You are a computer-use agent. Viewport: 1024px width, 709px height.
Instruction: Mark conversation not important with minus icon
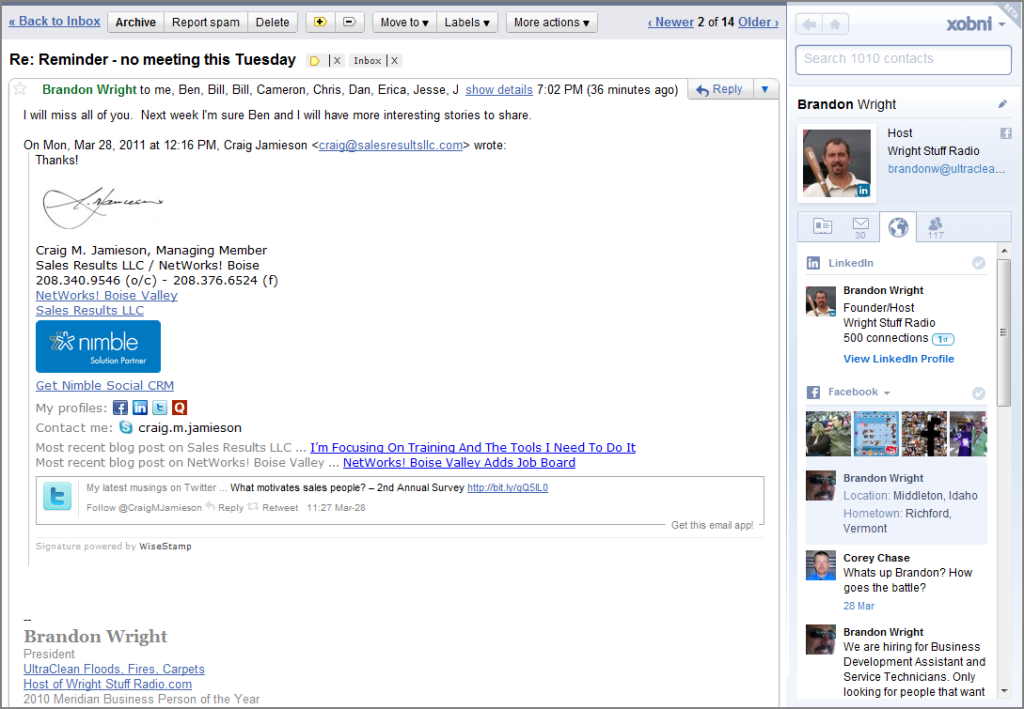(349, 22)
